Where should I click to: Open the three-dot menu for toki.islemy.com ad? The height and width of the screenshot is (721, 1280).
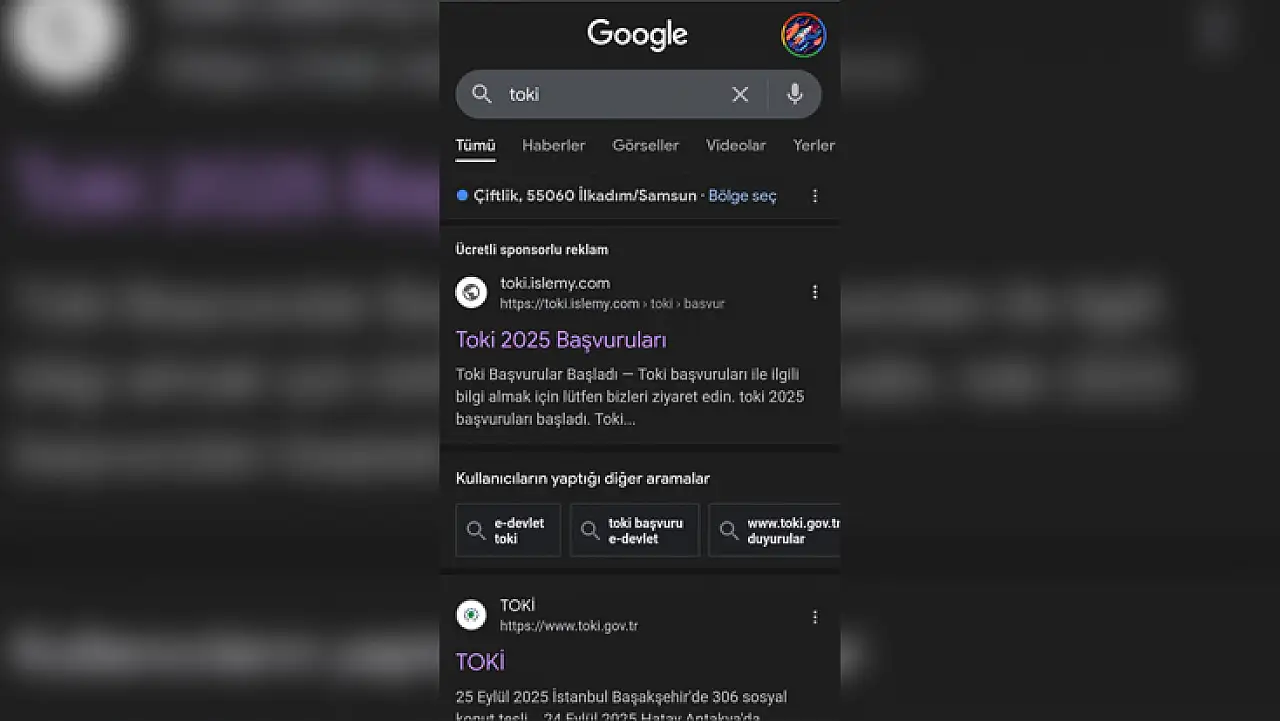coord(815,292)
